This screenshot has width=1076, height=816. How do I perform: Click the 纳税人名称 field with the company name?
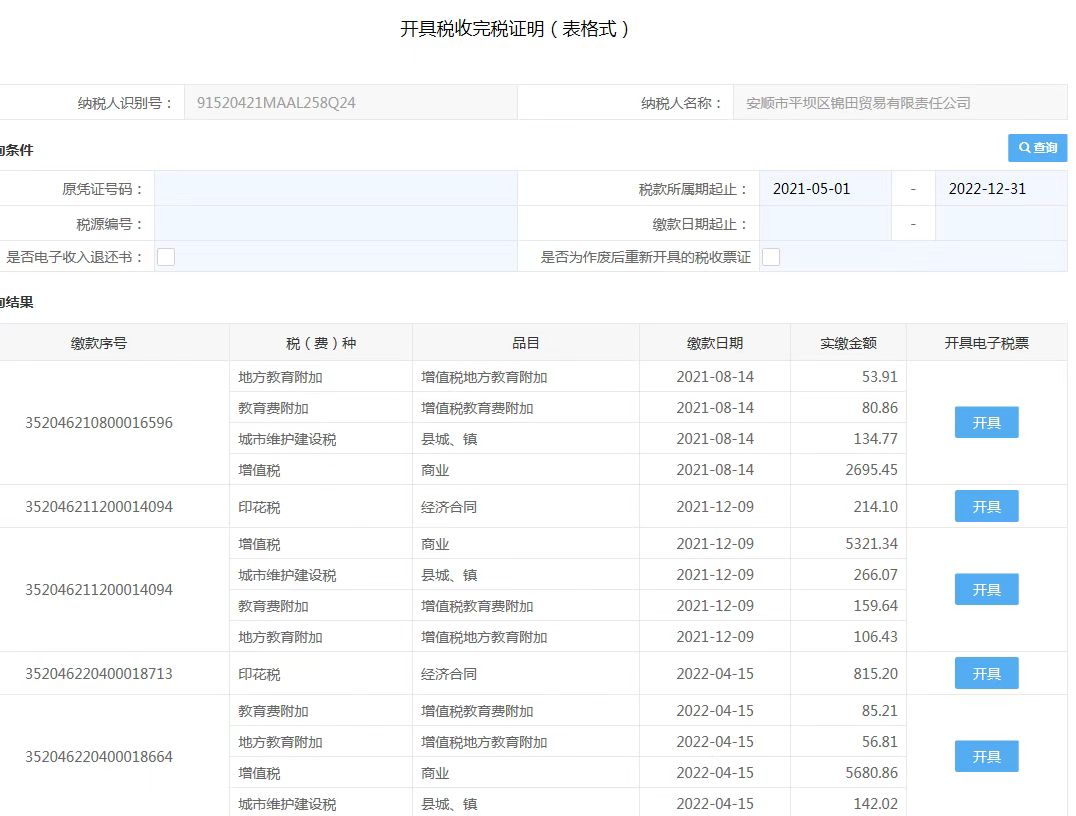(x=899, y=103)
